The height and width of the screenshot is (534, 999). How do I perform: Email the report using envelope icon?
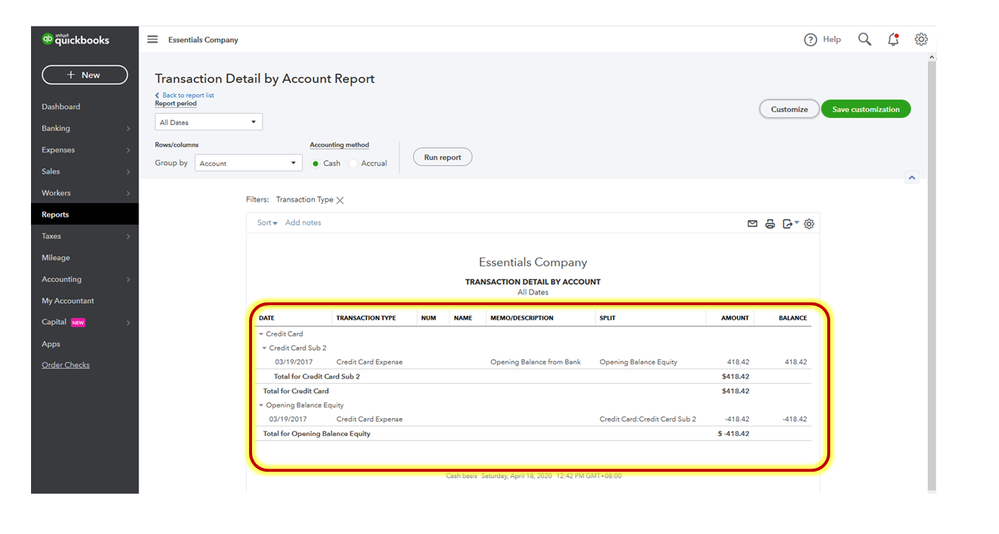pos(752,224)
